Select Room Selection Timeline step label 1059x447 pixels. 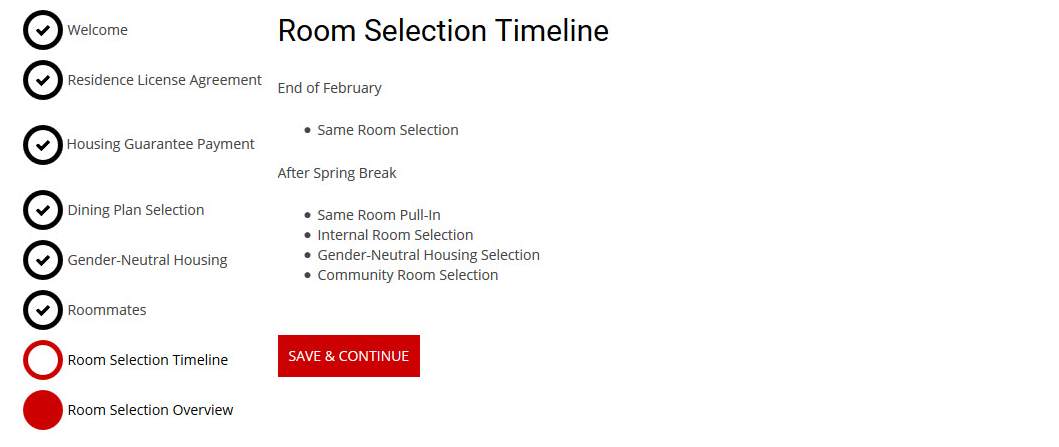(147, 360)
